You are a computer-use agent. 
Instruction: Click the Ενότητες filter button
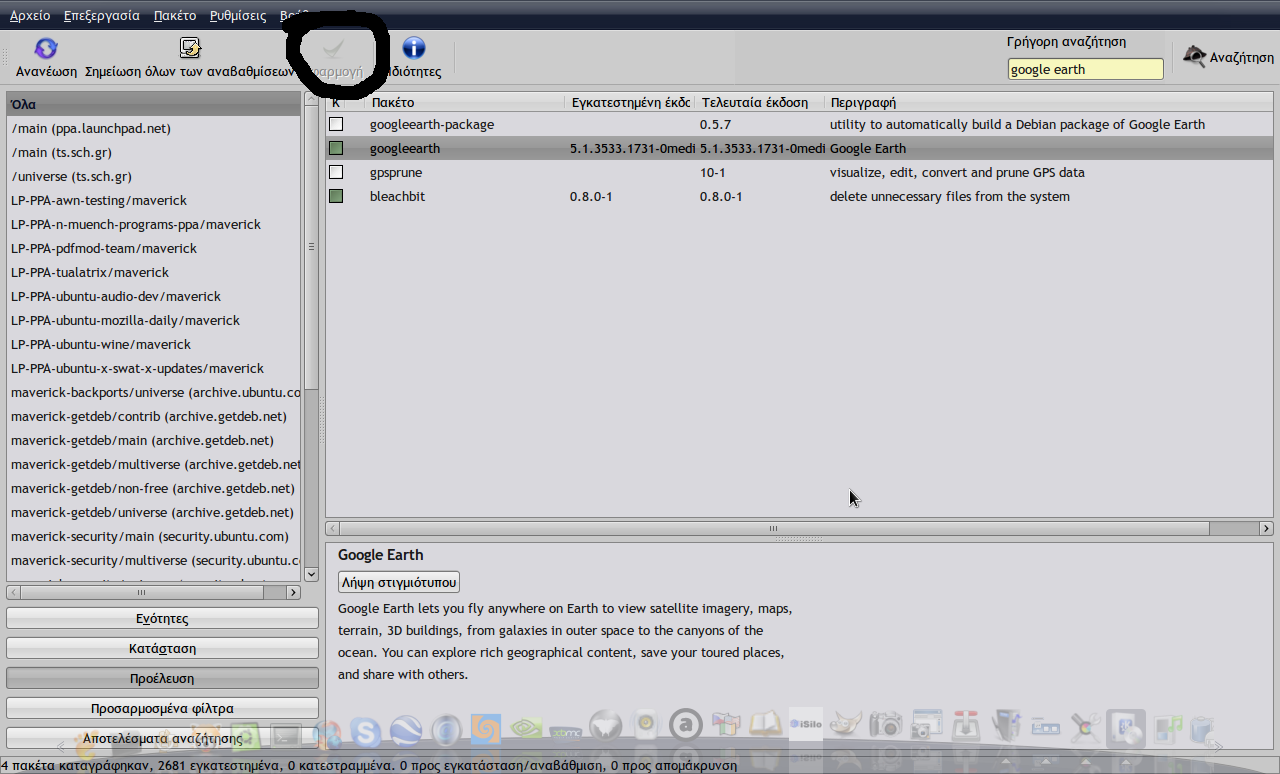[x=162, y=619]
